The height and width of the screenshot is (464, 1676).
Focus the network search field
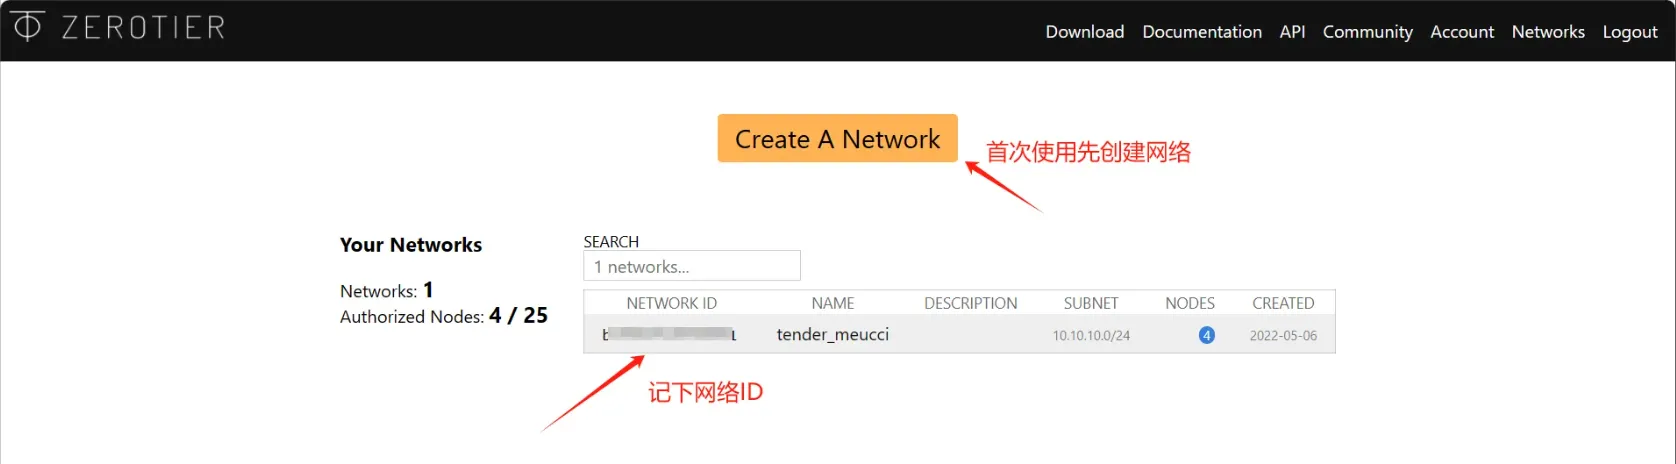coord(692,266)
